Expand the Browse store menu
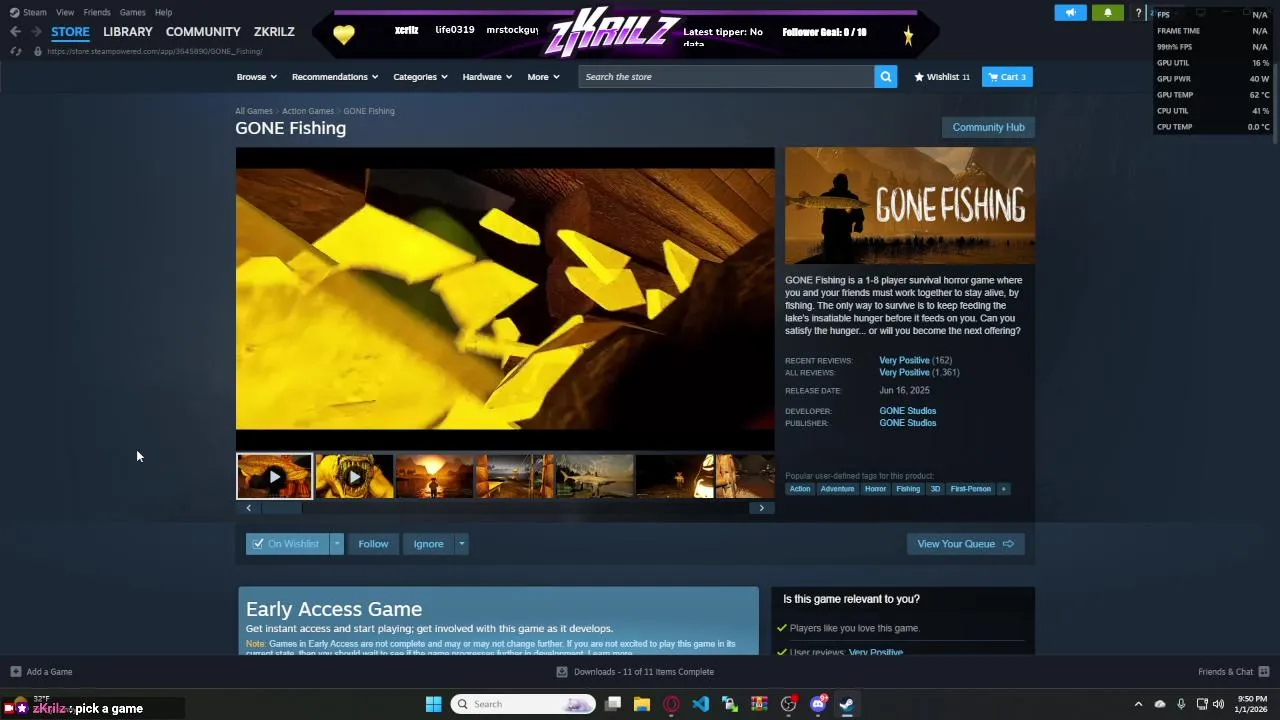 click(256, 77)
